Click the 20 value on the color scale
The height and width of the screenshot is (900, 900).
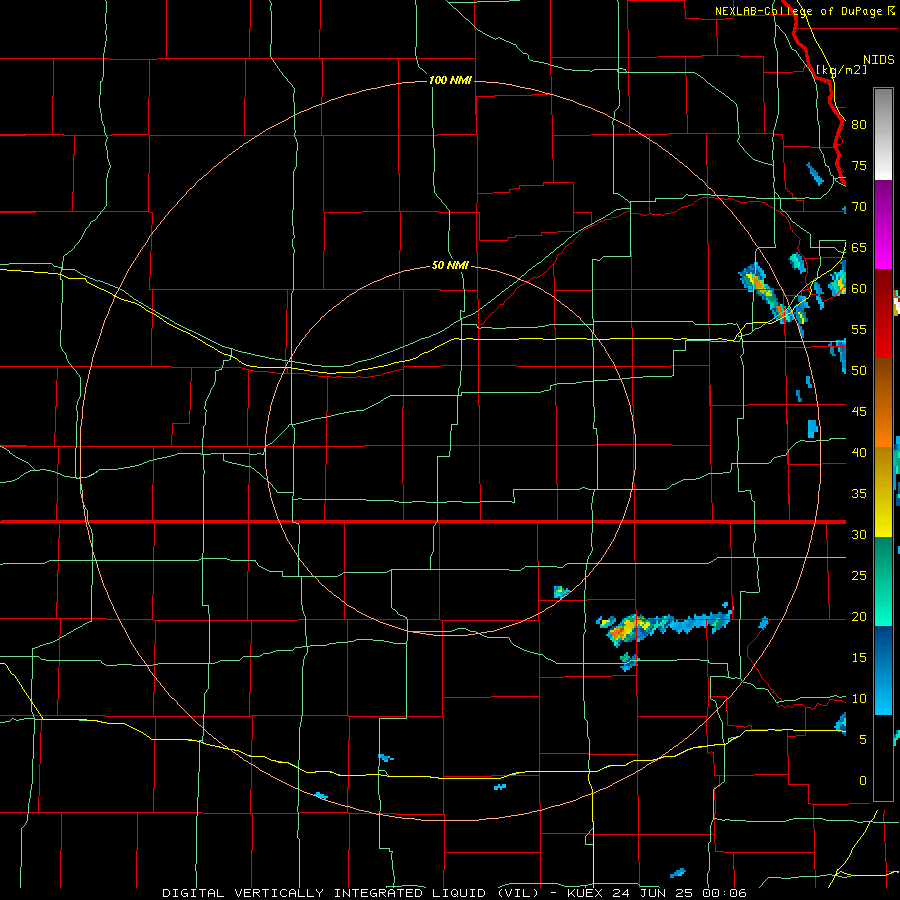point(859,616)
